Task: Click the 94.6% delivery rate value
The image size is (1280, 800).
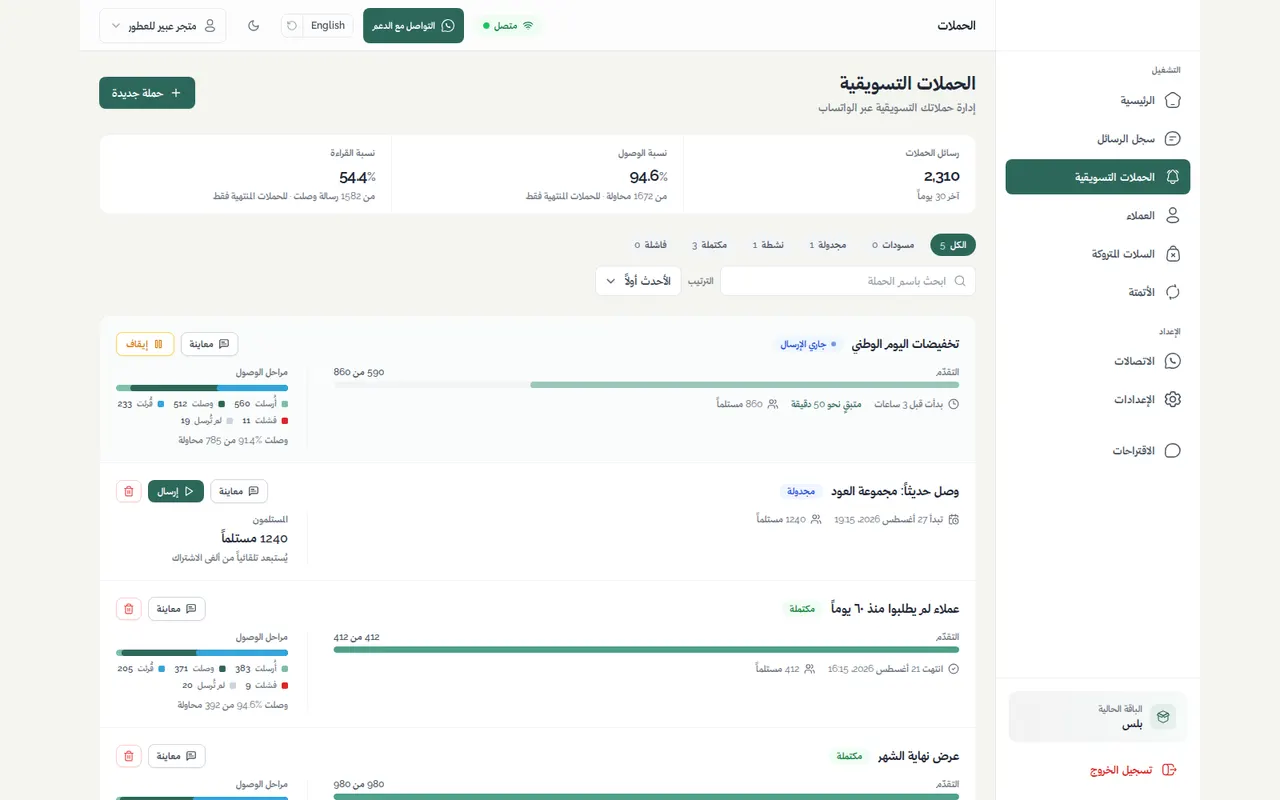Action: [649, 177]
